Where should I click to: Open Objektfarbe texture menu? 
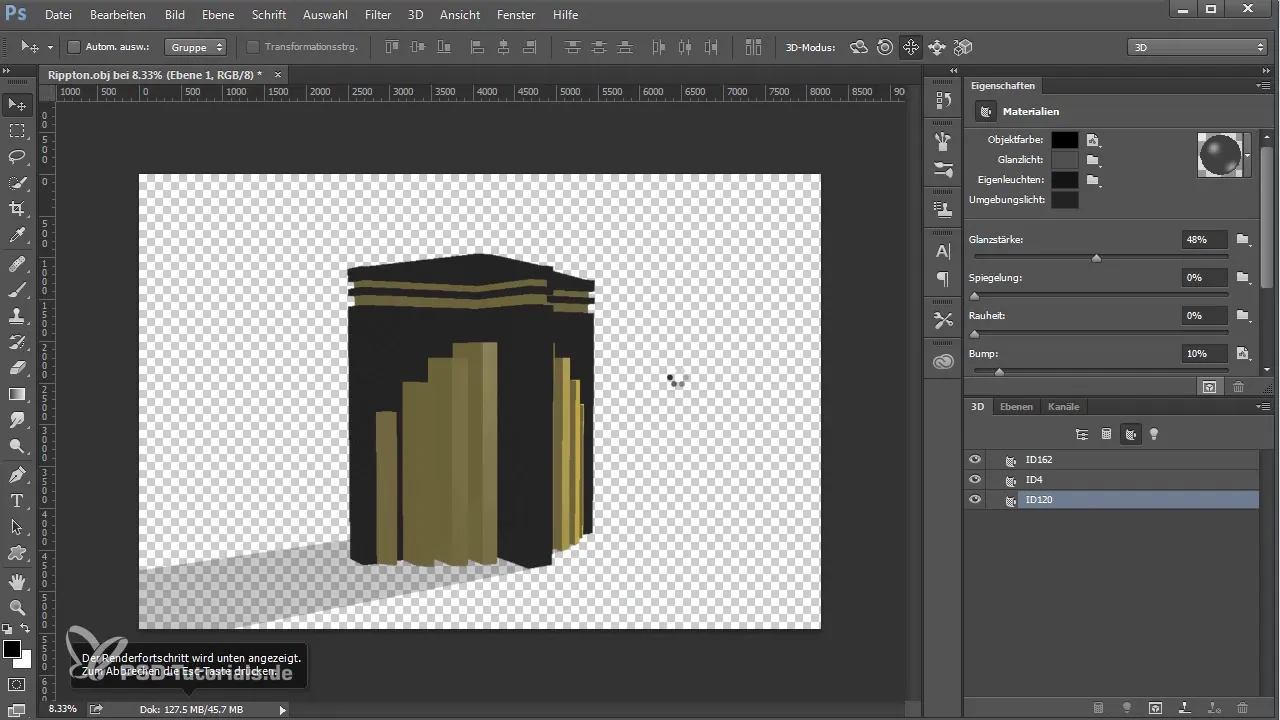coord(1093,140)
